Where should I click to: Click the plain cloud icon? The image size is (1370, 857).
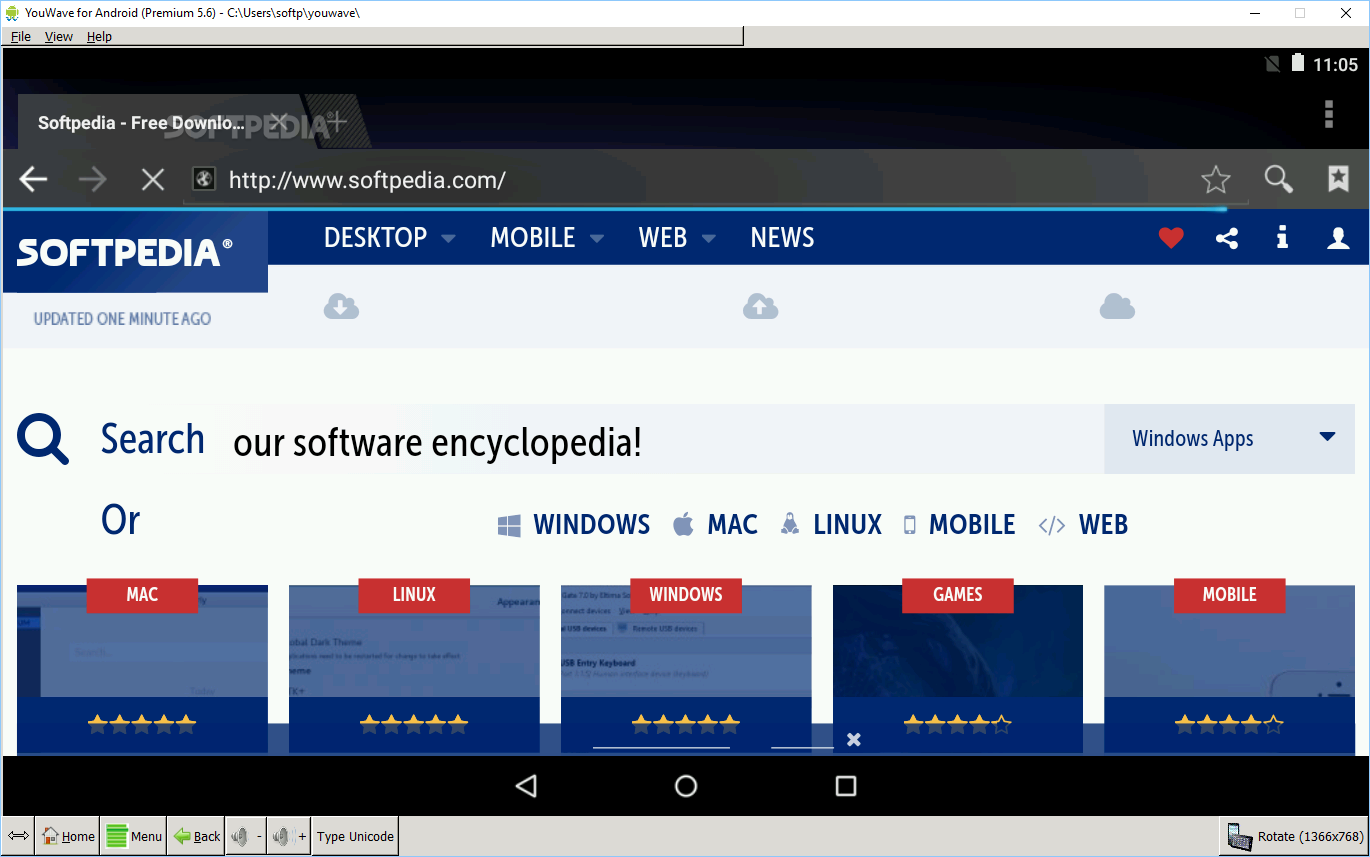click(1117, 306)
